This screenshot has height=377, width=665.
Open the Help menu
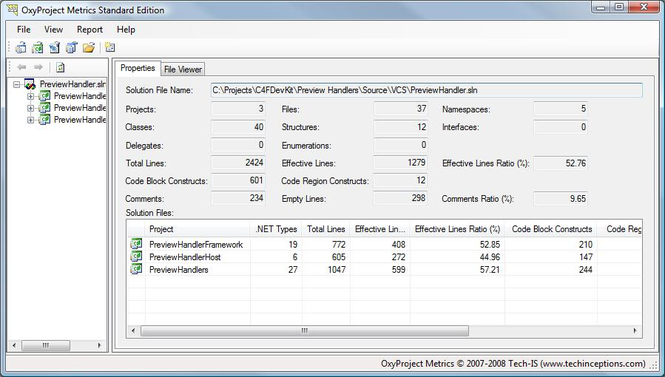pyautogui.click(x=126, y=29)
